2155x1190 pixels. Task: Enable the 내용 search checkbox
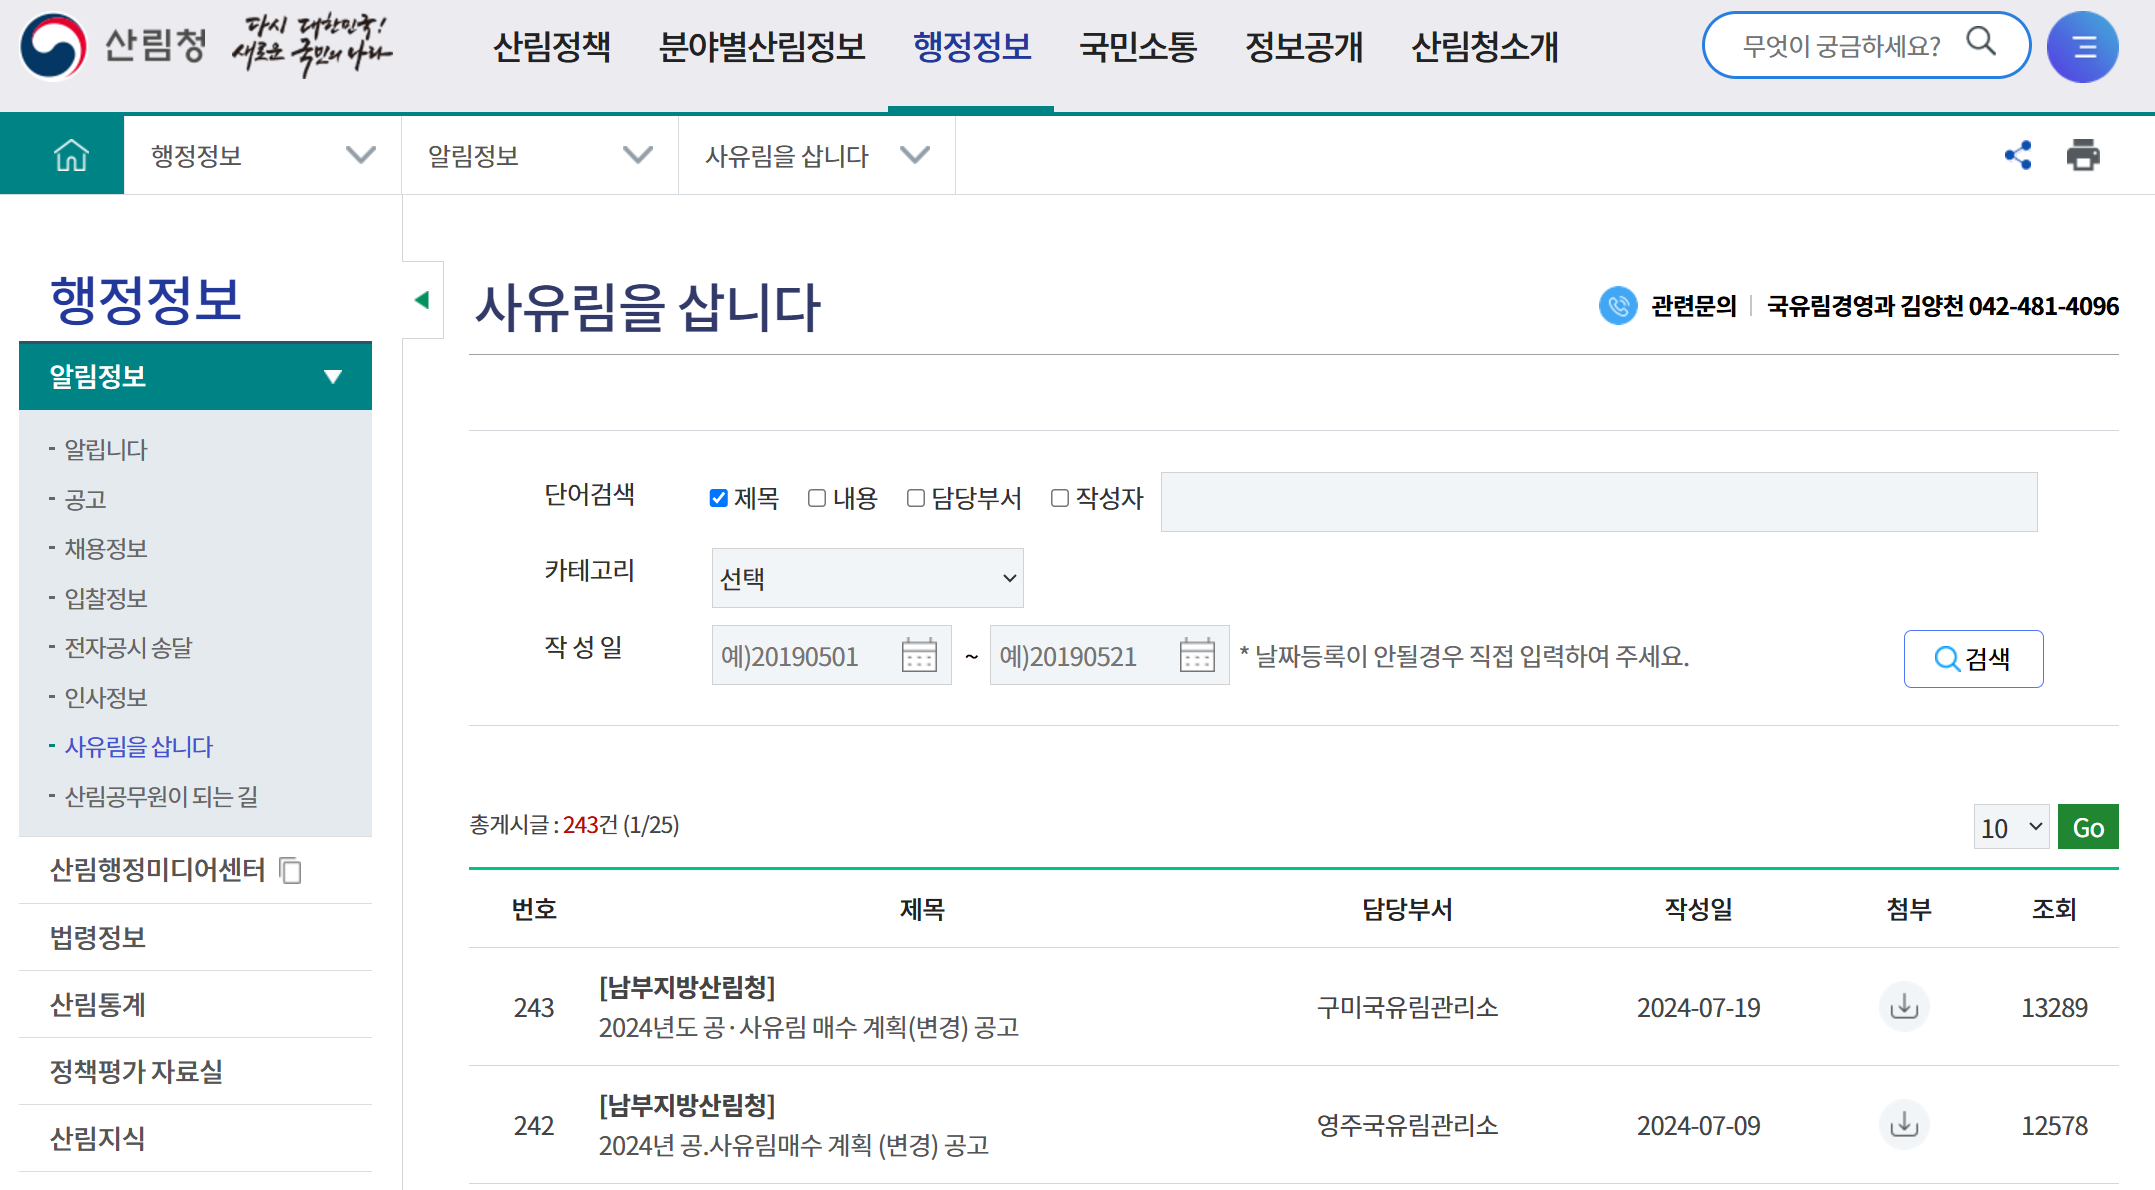(816, 498)
